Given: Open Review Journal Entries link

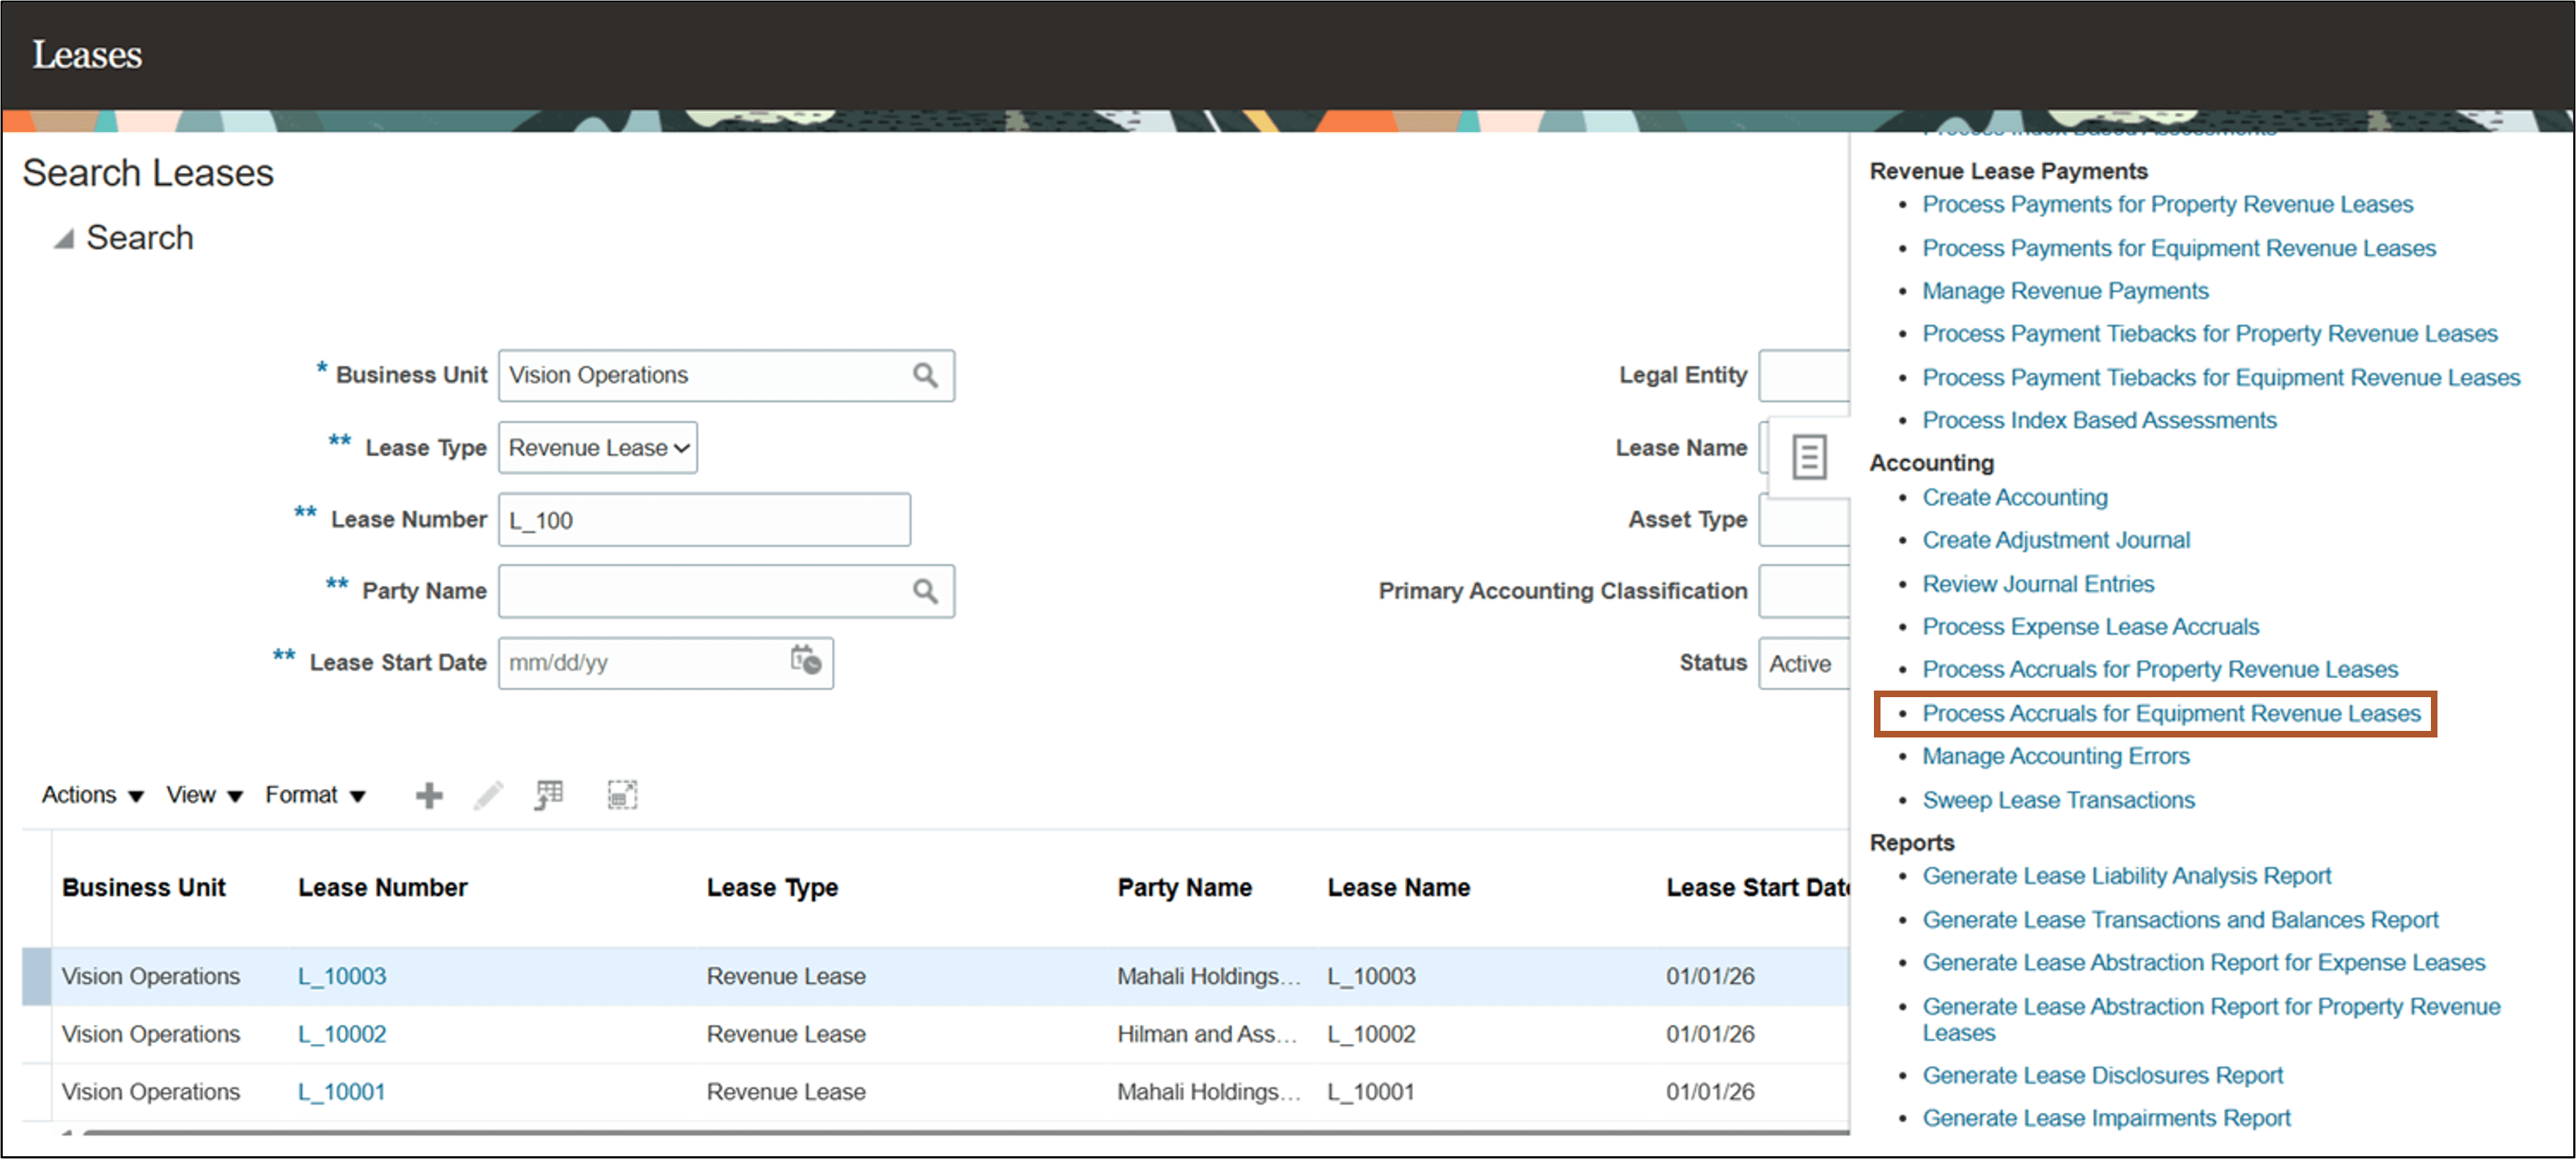Looking at the screenshot, I should [2038, 584].
